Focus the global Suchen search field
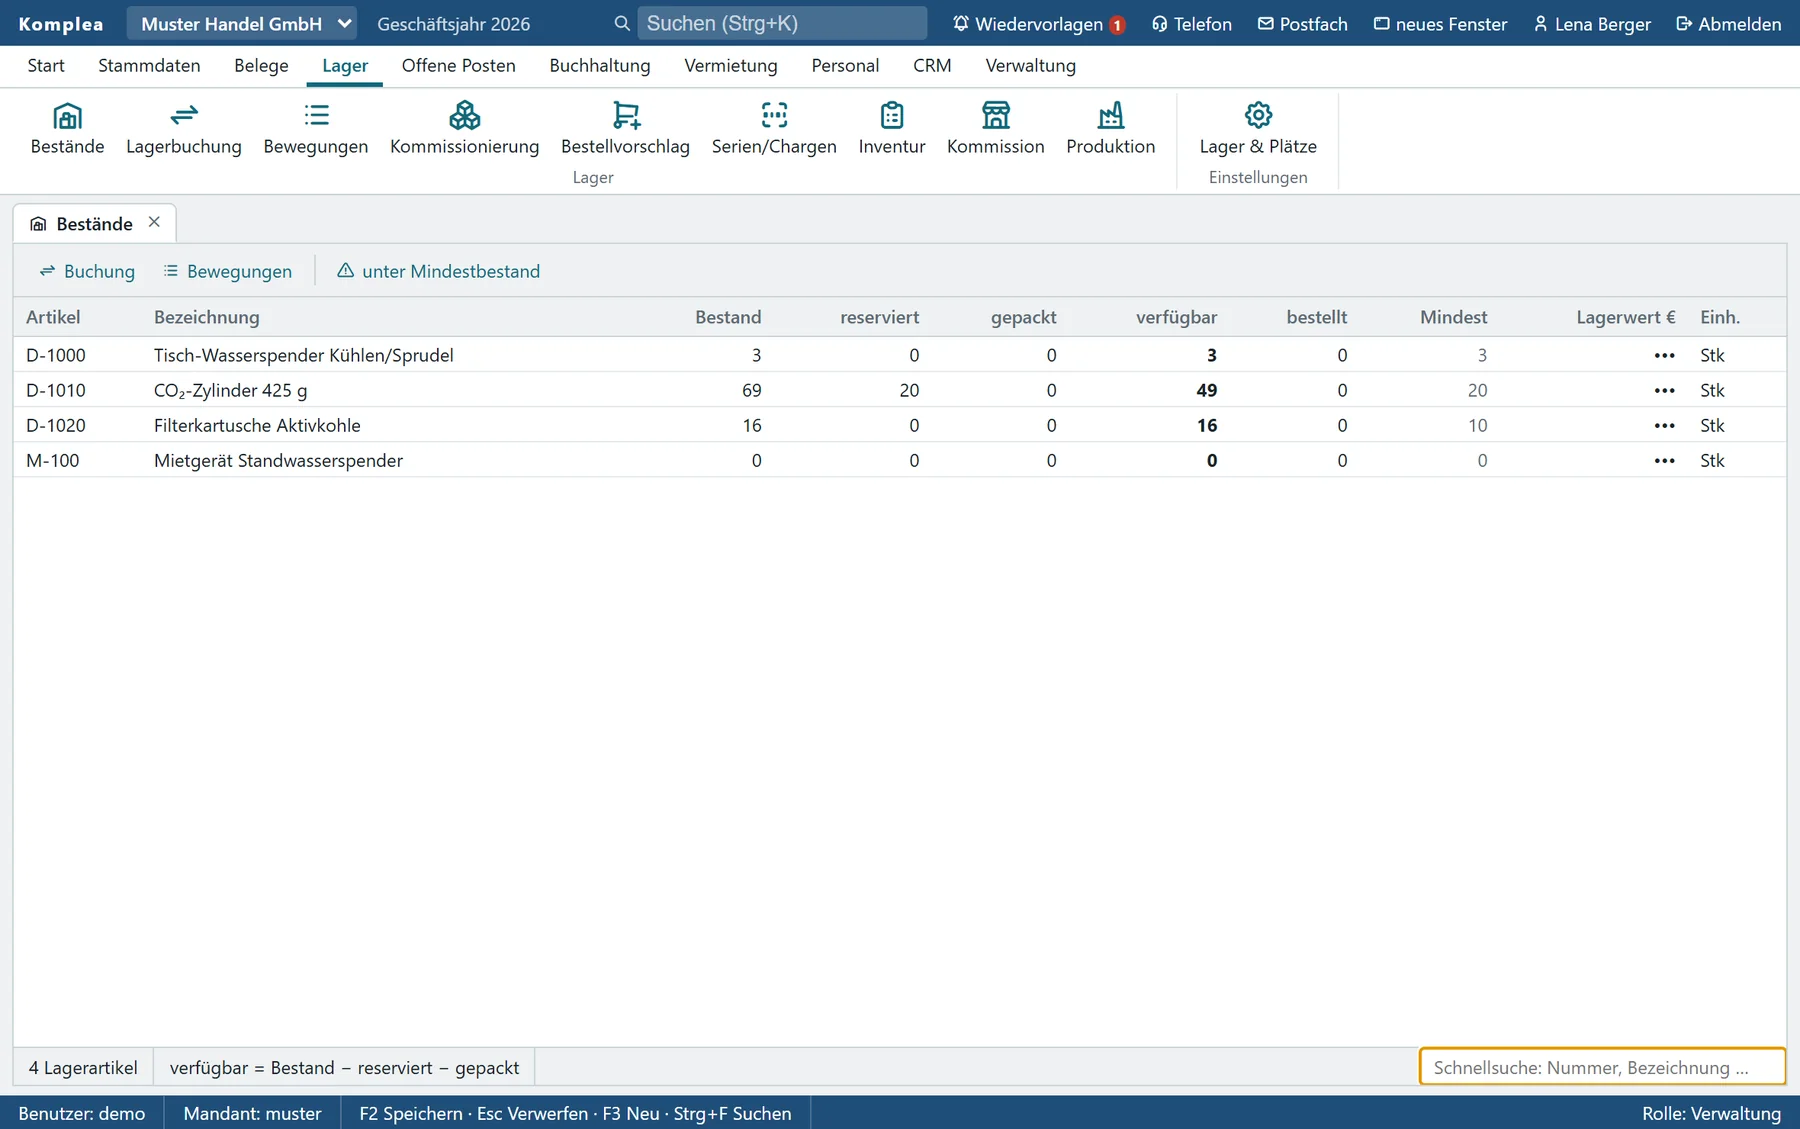1800x1129 pixels. pyautogui.click(x=782, y=23)
